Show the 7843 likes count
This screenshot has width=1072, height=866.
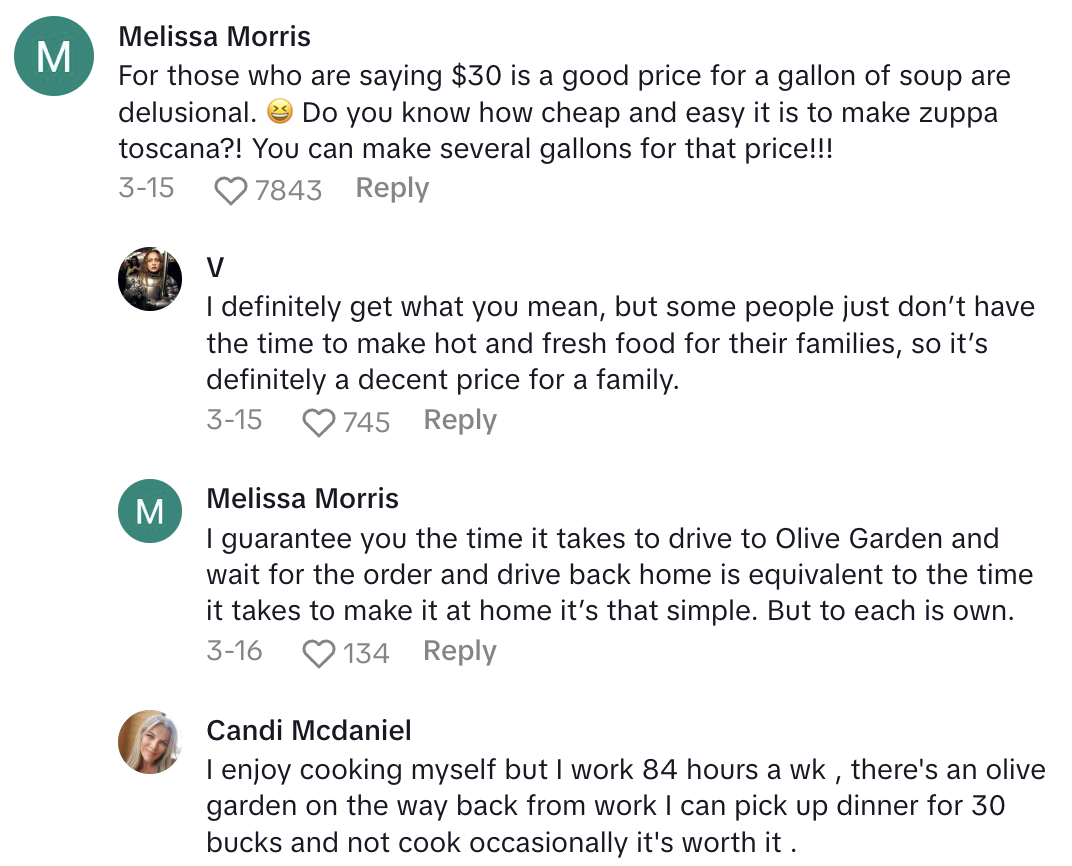coord(288,190)
